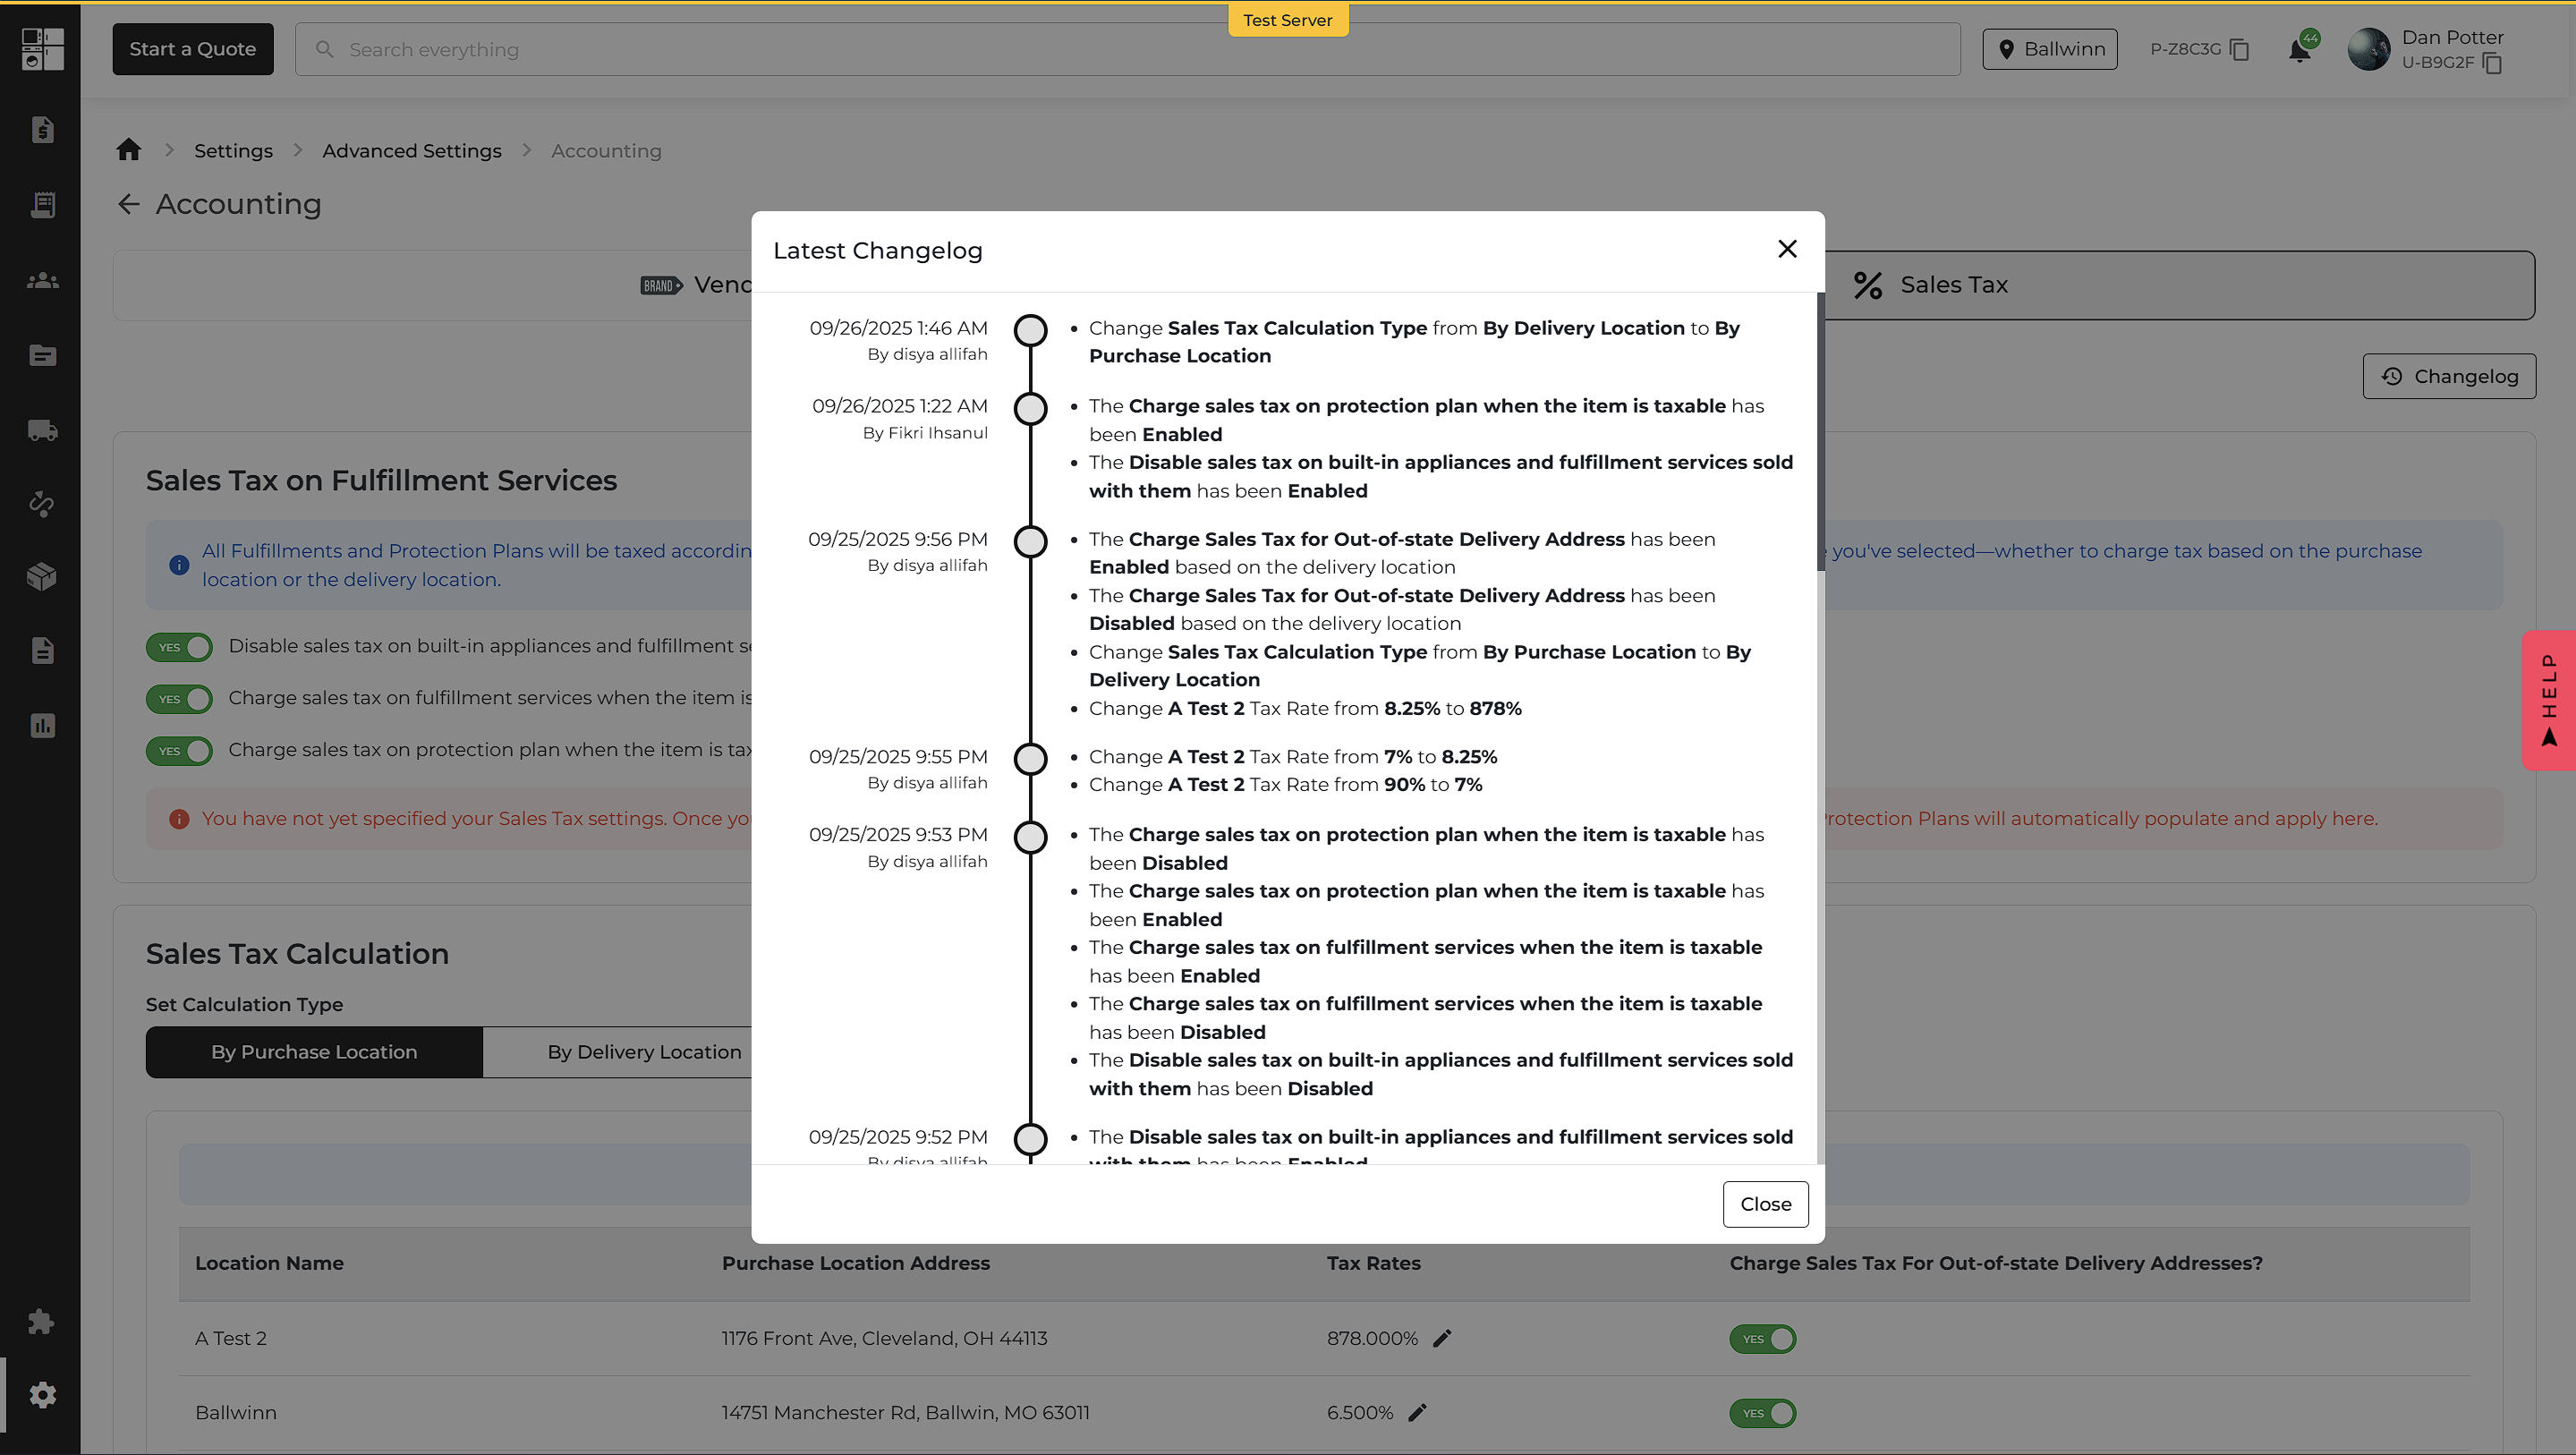Click the Location Name column header
Screen dimensions: 2576x1455
(x=269, y=1263)
